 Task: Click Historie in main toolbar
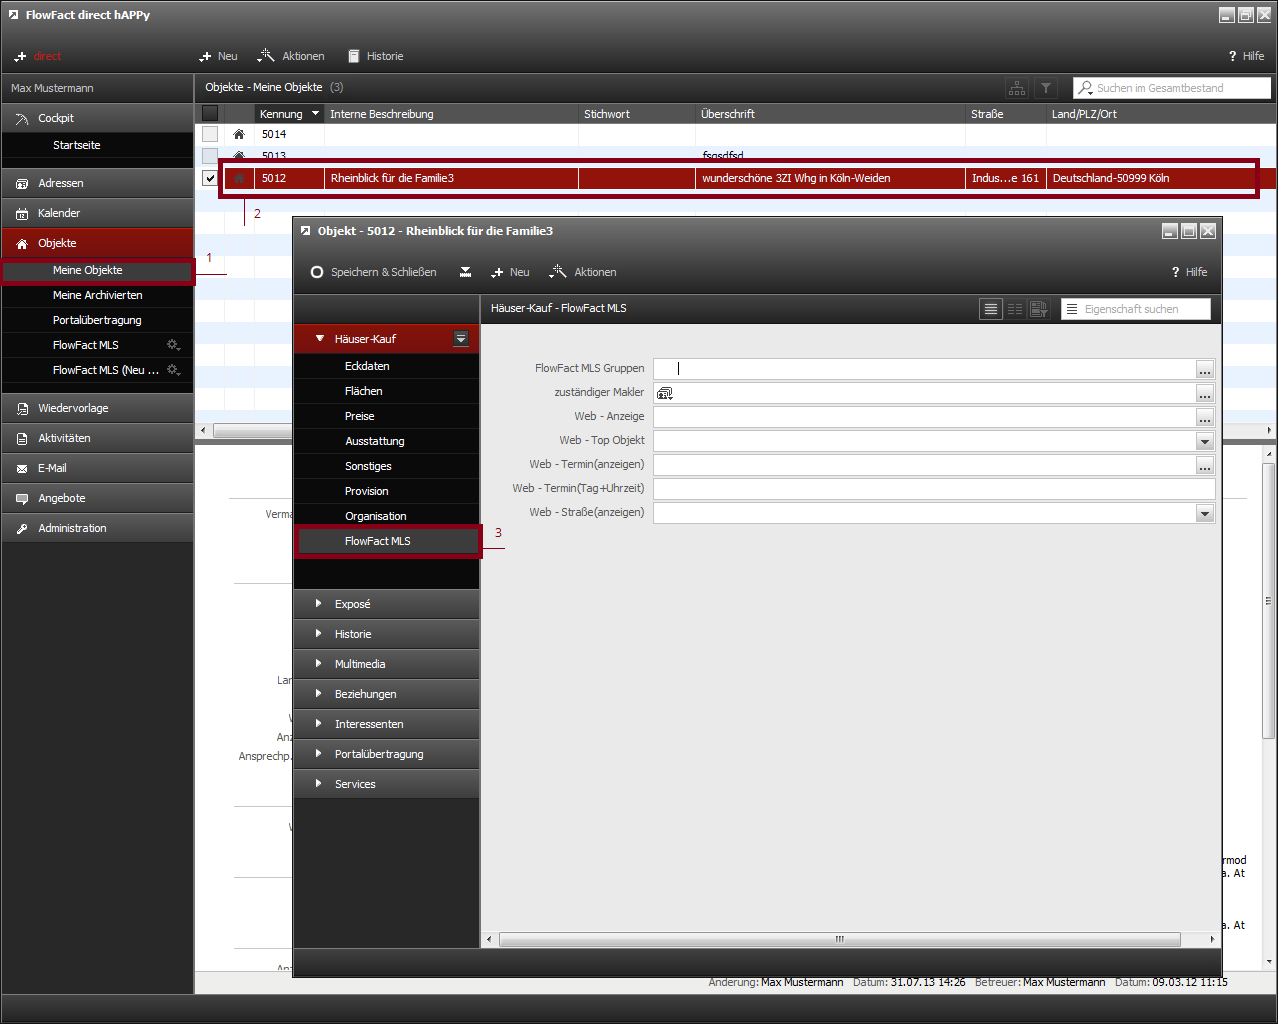click(x=376, y=56)
